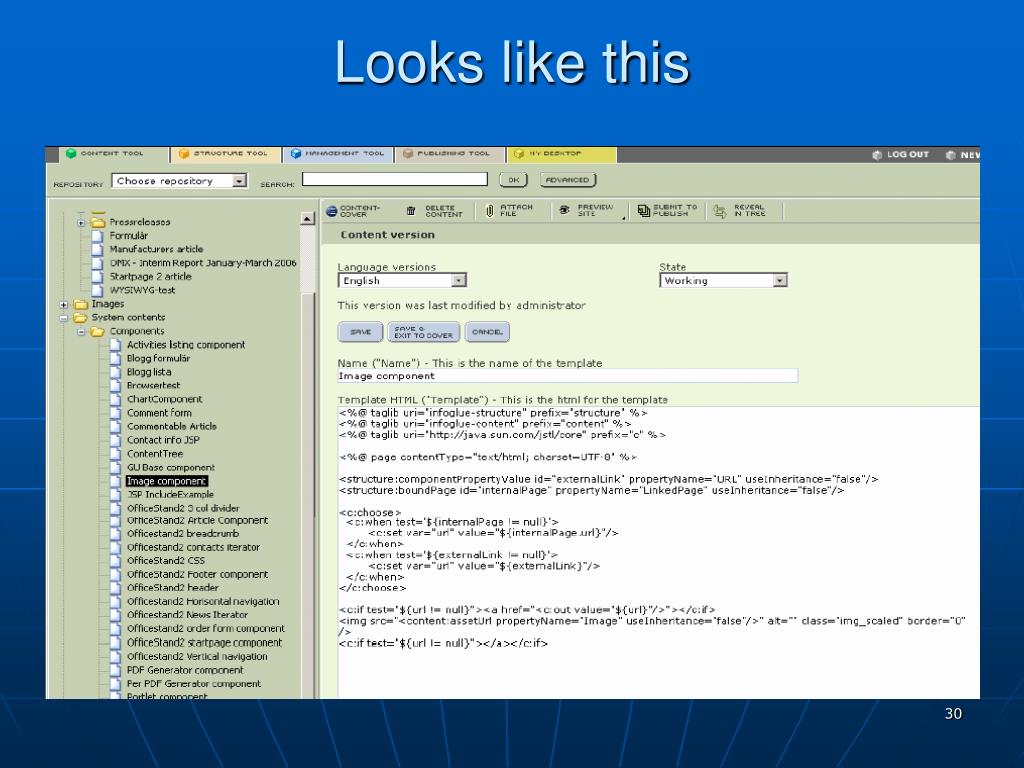Select Officestand2 Vertical navigation
This screenshot has height=768, width=1024.
pyautogui.click(x=197, y=657)
